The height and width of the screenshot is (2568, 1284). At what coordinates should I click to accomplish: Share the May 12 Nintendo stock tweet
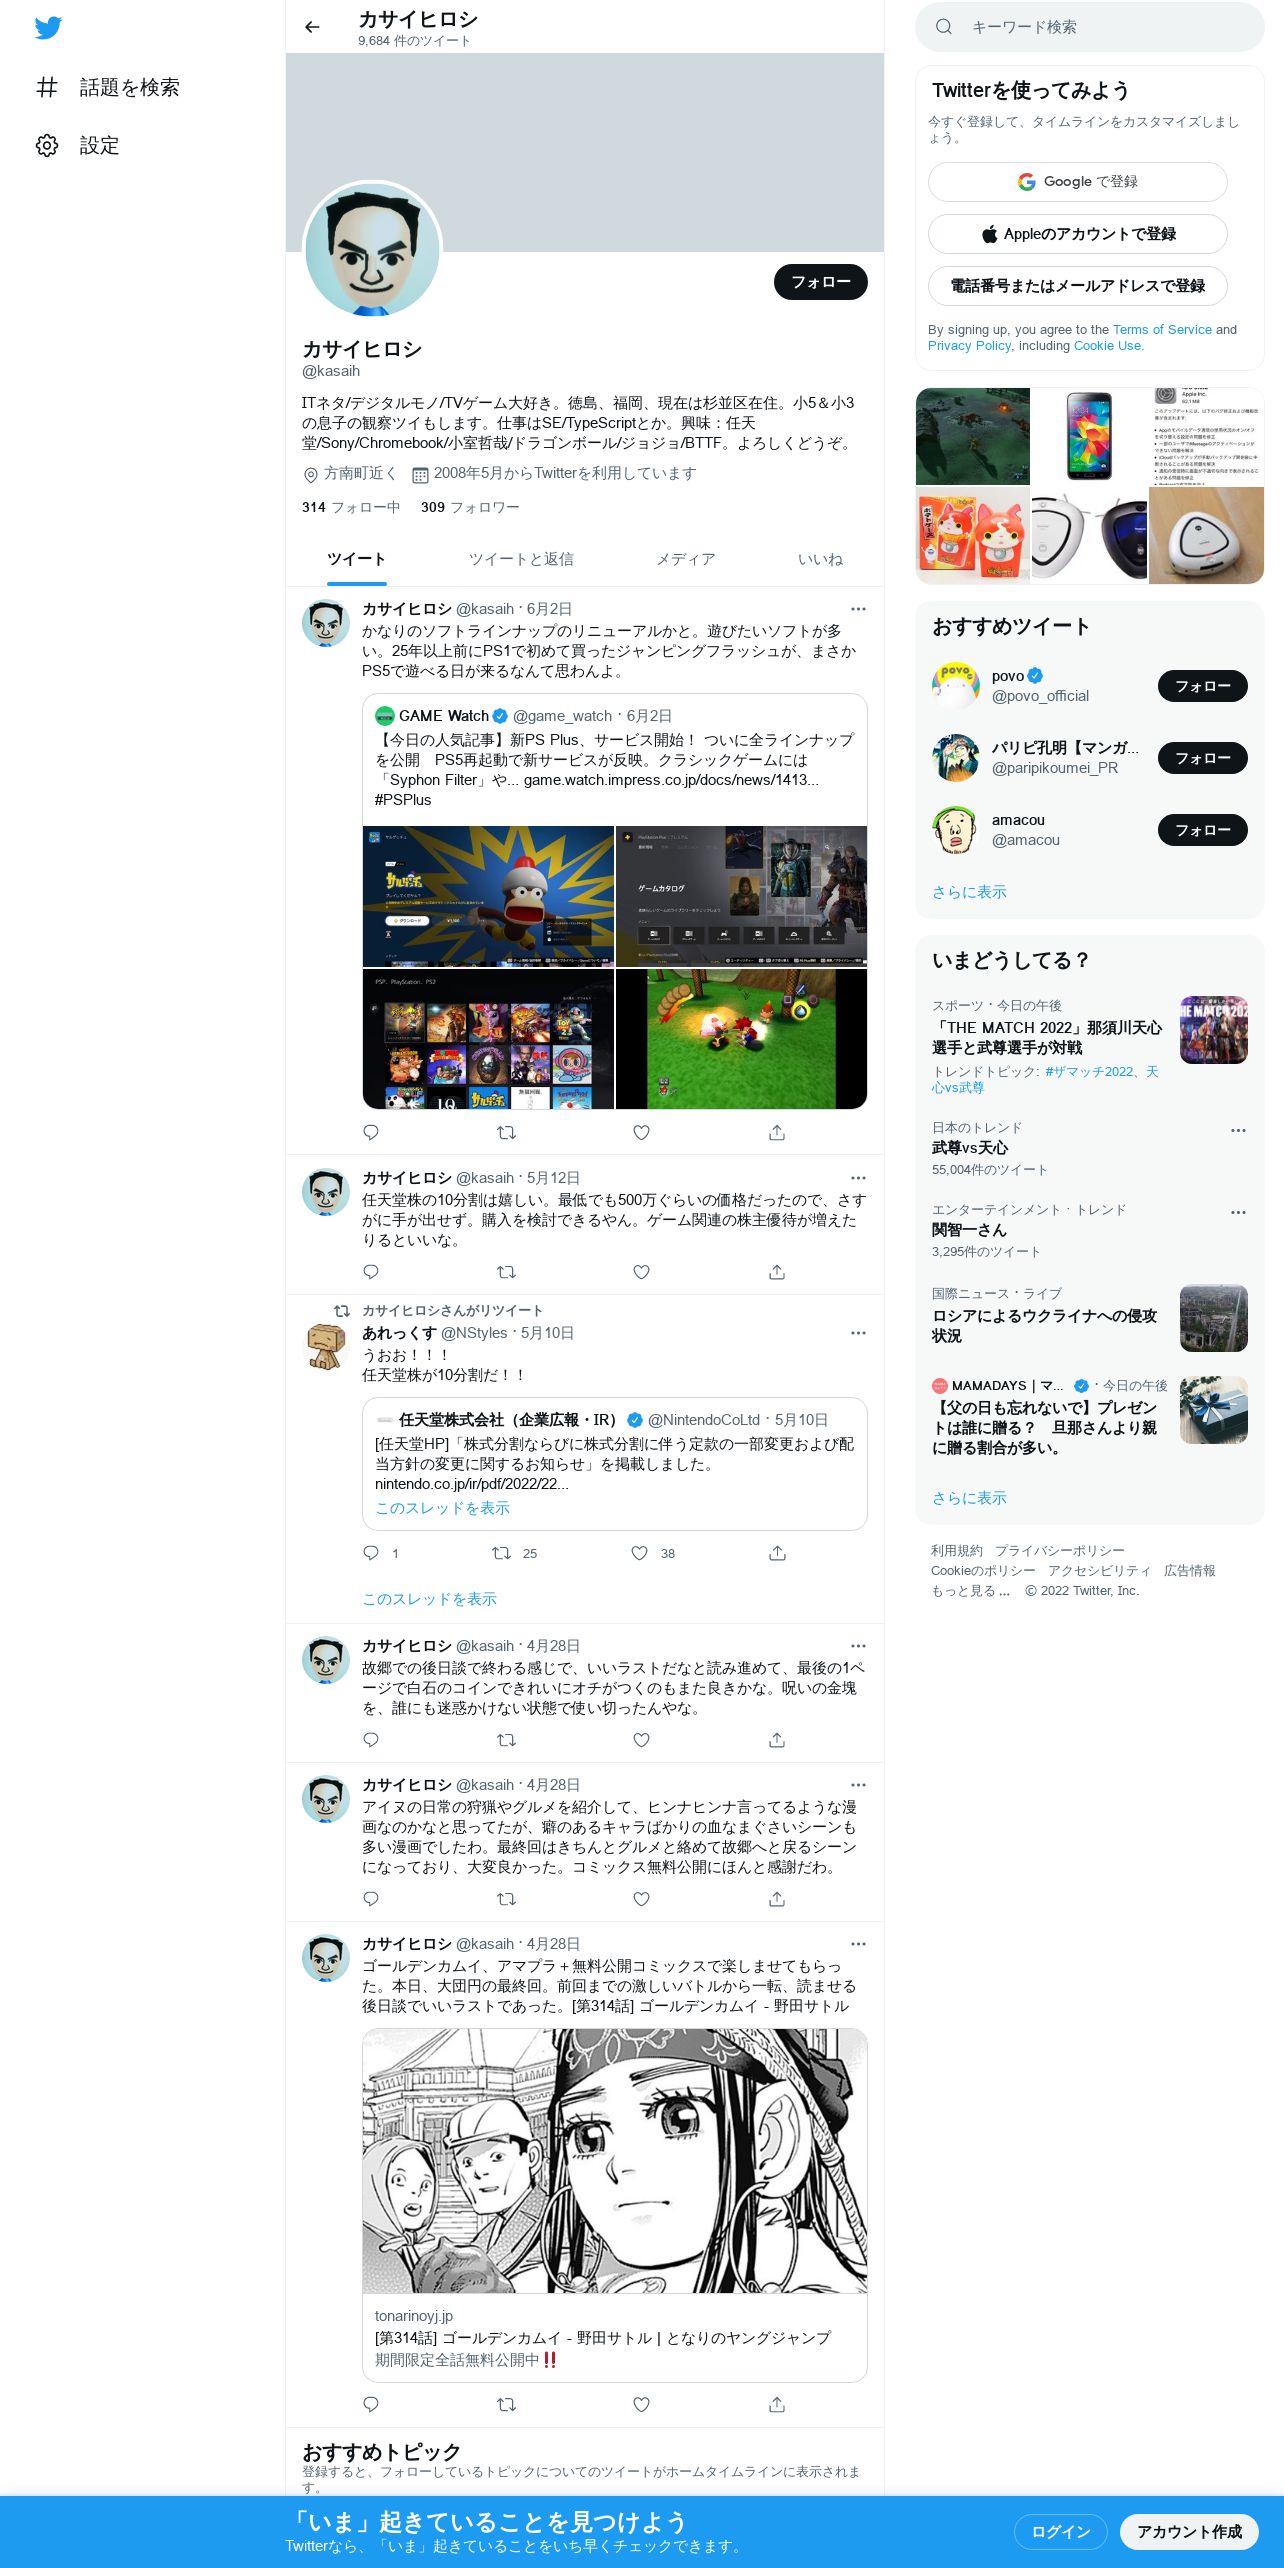tap(777, 1272)
